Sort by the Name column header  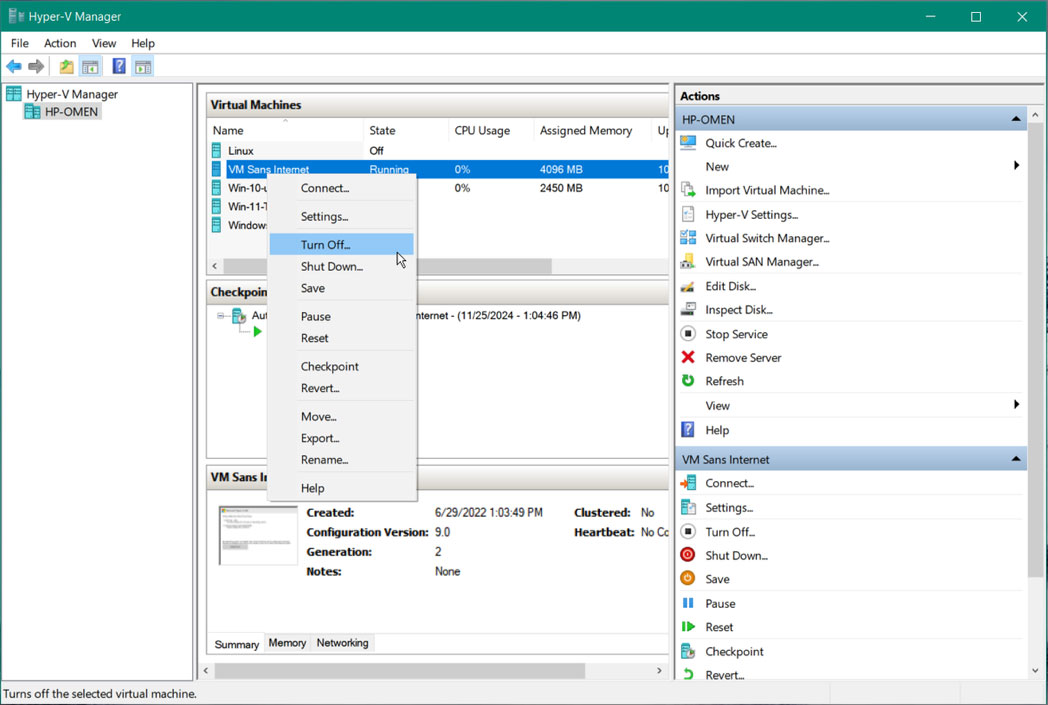285,130
